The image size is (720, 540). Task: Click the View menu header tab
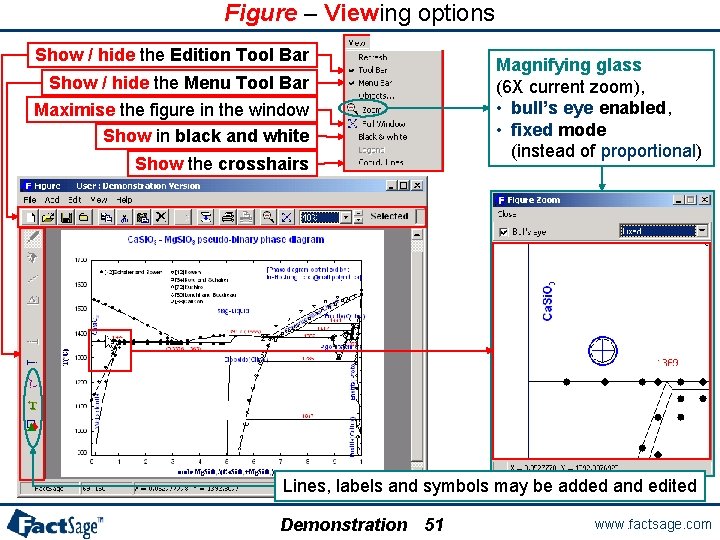357,43
